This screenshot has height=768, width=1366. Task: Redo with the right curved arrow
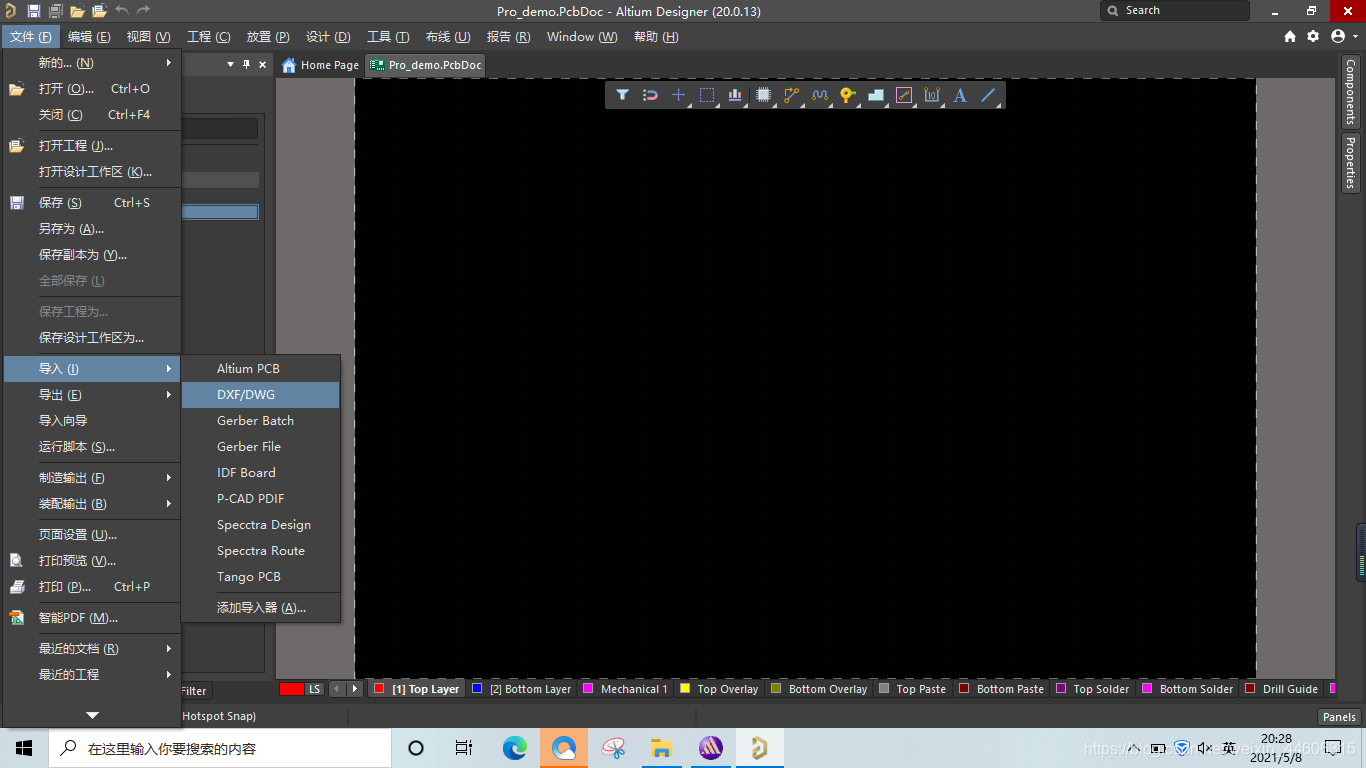pos(143,11)
